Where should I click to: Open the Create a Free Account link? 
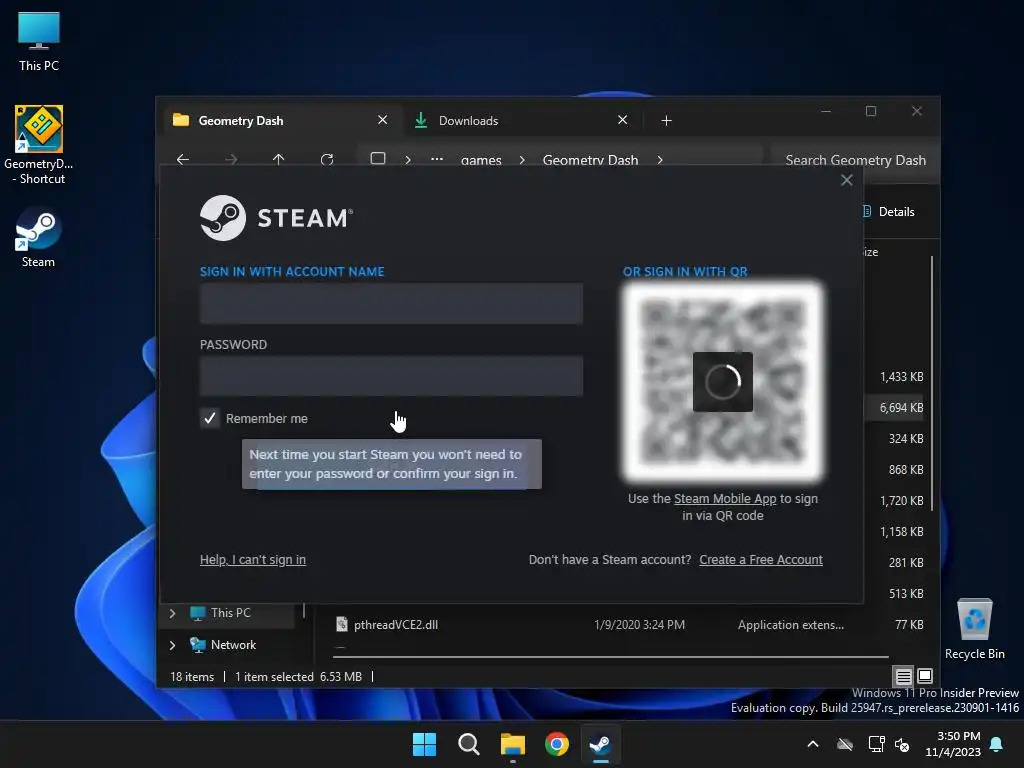761,560
